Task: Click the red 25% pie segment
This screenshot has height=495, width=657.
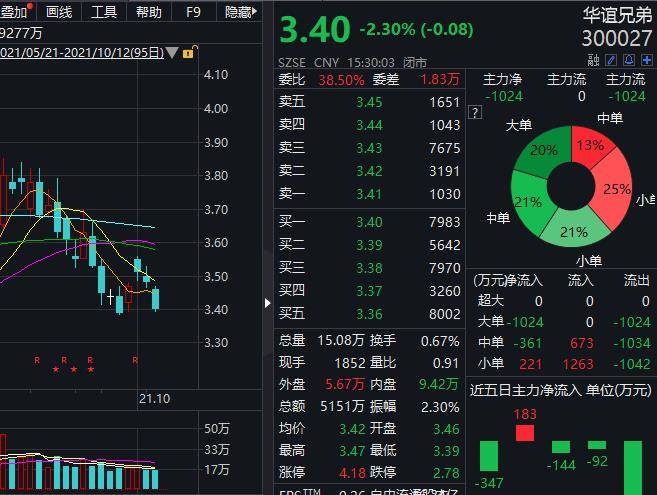Action: (x=614, y=189)
